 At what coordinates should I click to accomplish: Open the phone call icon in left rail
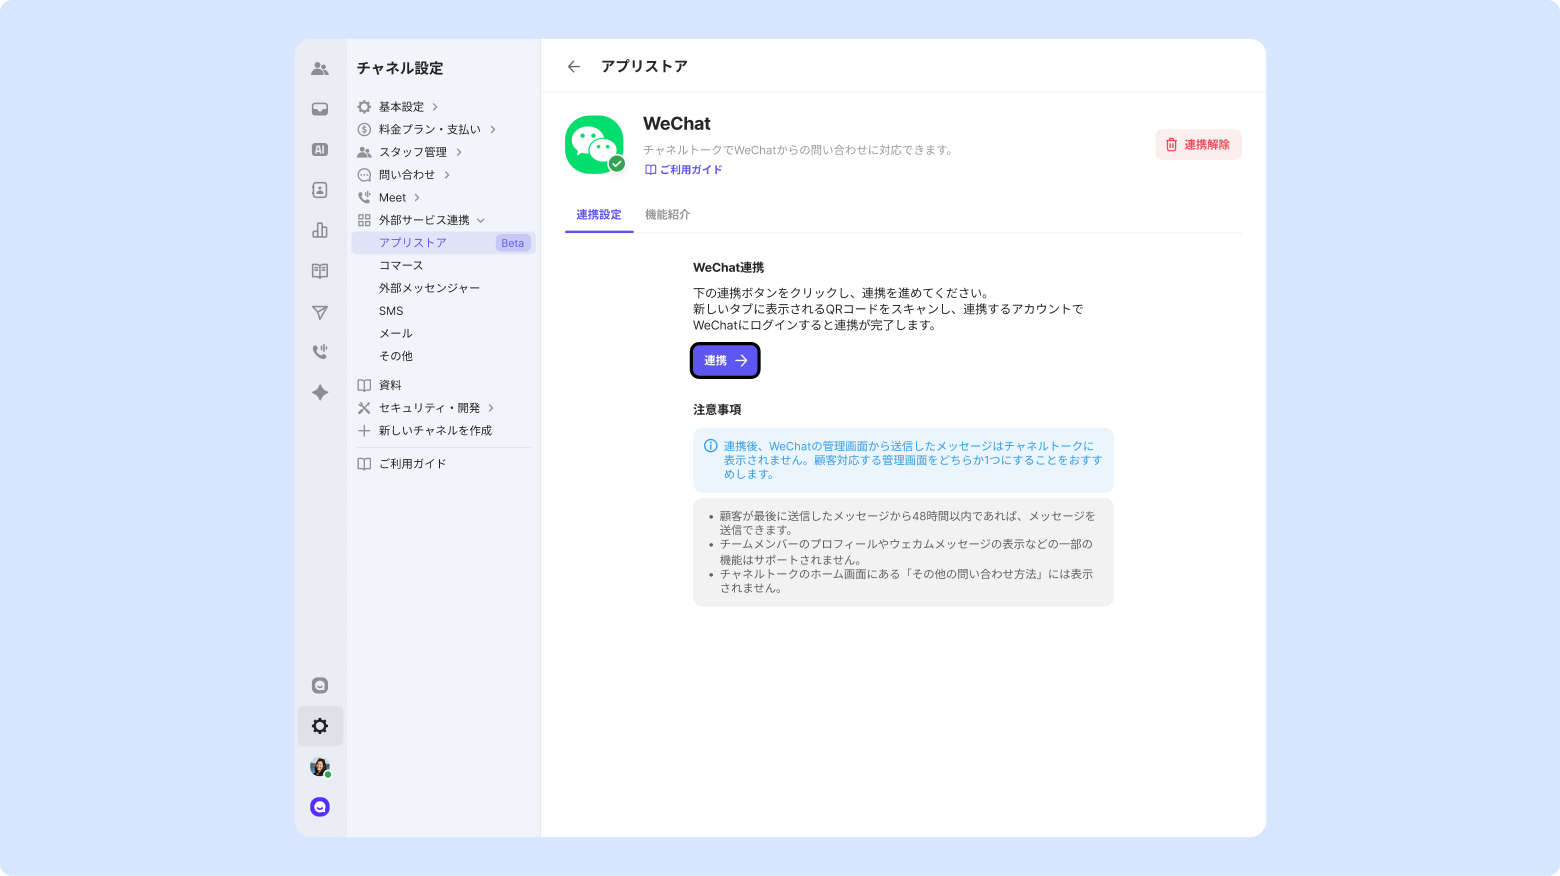point(320,352)
